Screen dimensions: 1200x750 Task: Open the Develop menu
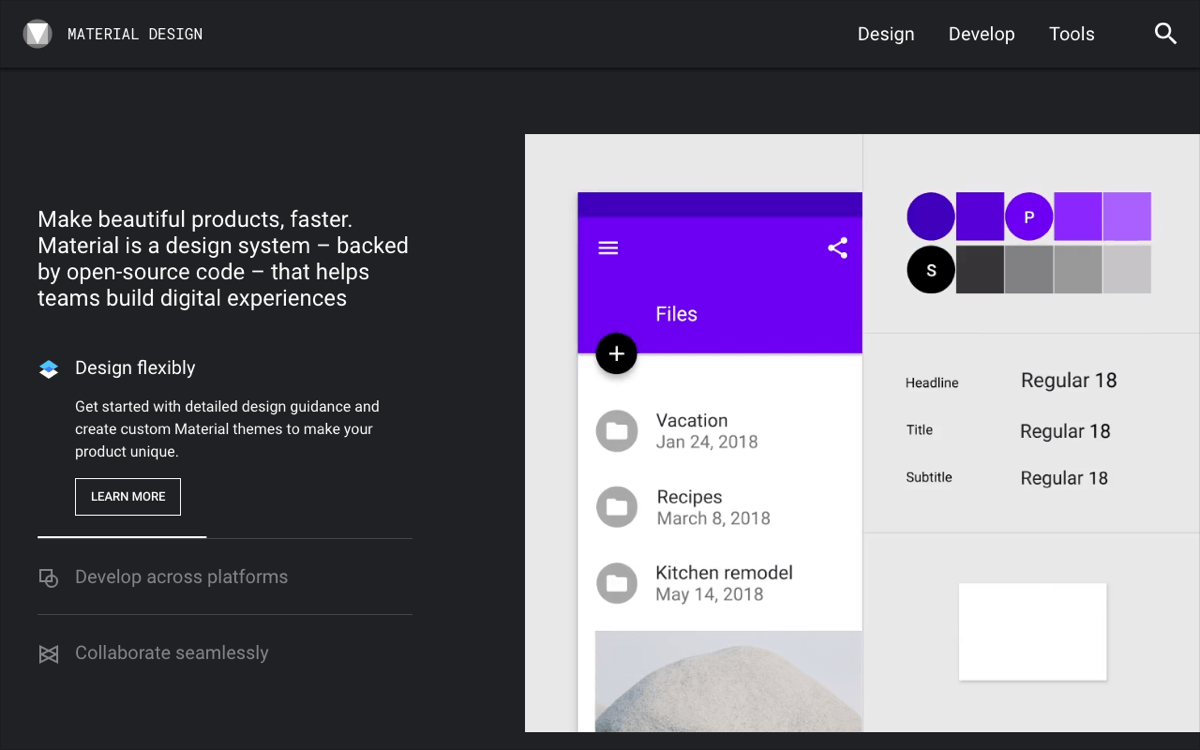click(x=981, y=34)
